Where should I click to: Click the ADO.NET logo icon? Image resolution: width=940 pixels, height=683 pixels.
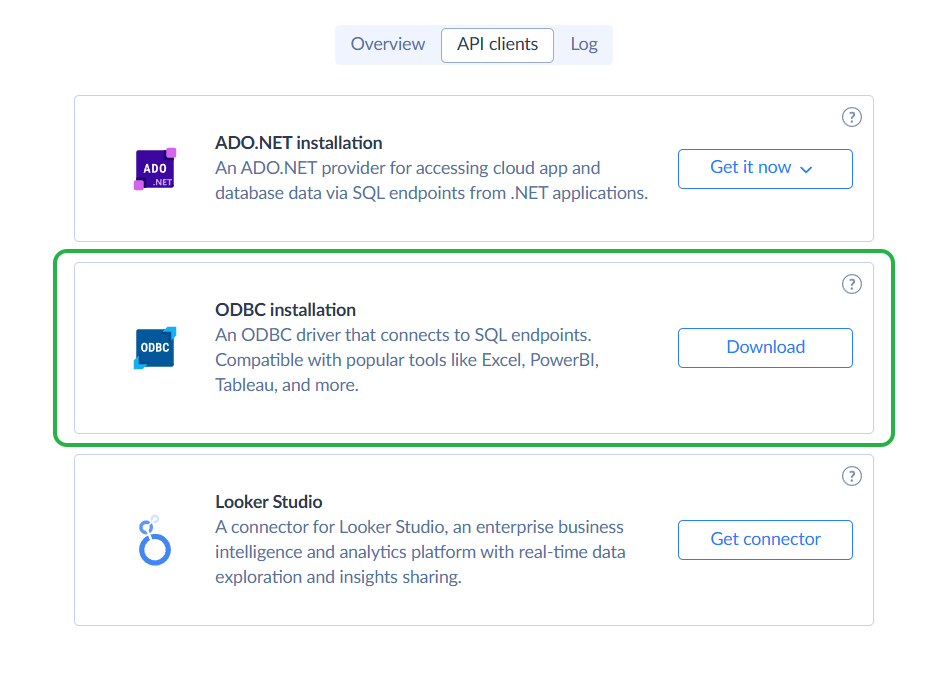pos(155,169)
